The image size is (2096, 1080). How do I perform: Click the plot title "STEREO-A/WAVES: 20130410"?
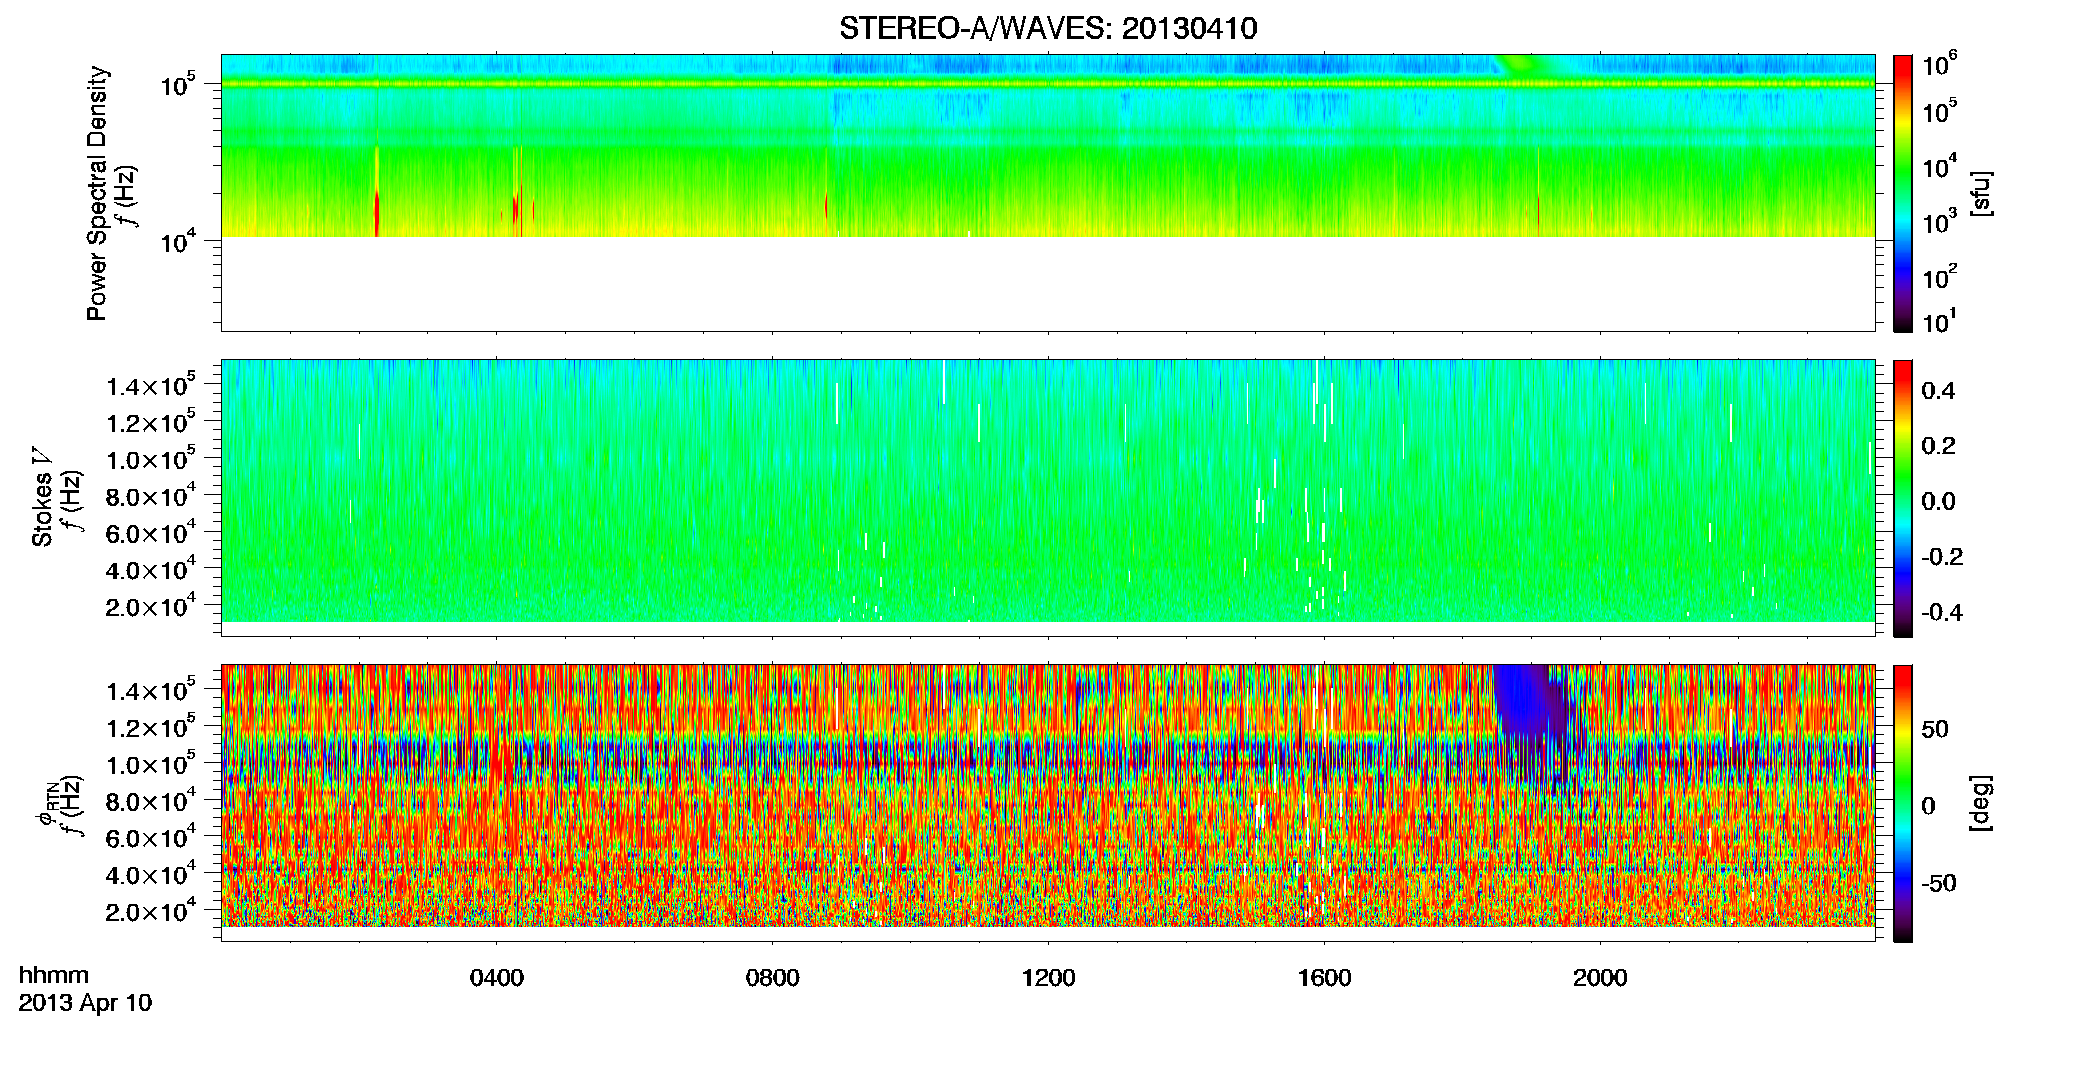1048,28
